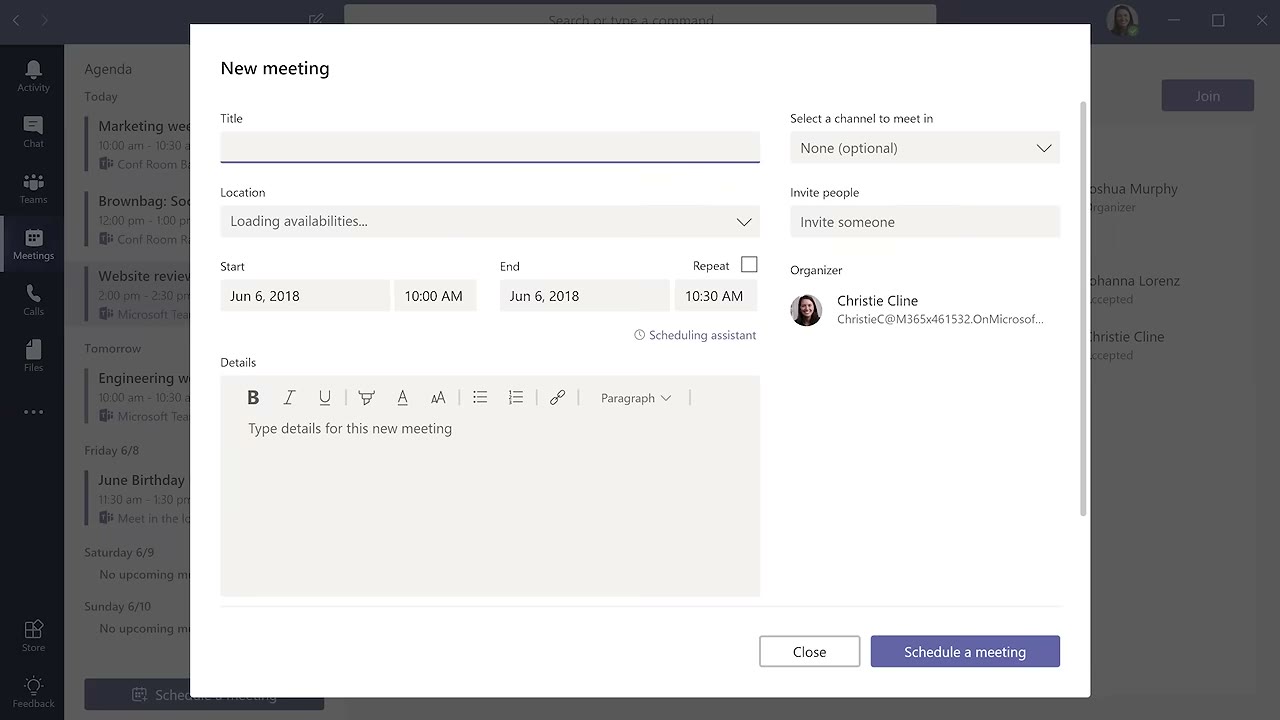The width and height of the screenshot is (1280, 720).
Task: Open the font size icon
Action: (438, 398)
